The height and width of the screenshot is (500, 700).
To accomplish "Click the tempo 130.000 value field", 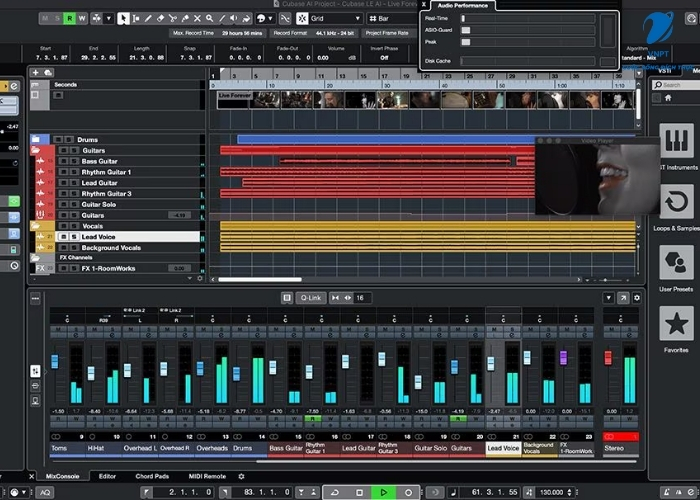I will pyautogui.click(x=552, y=492).
